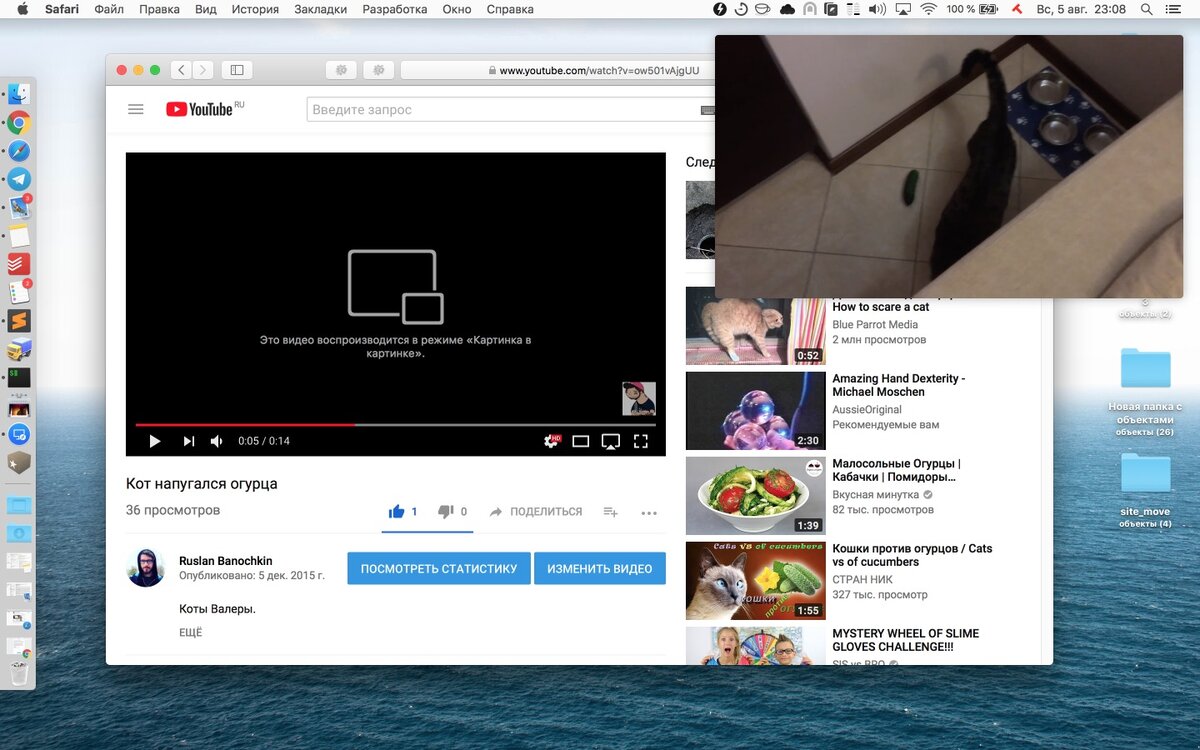Open Telegram from the Dock
Screen dimensions: 1200x750
tap(19, 180)
